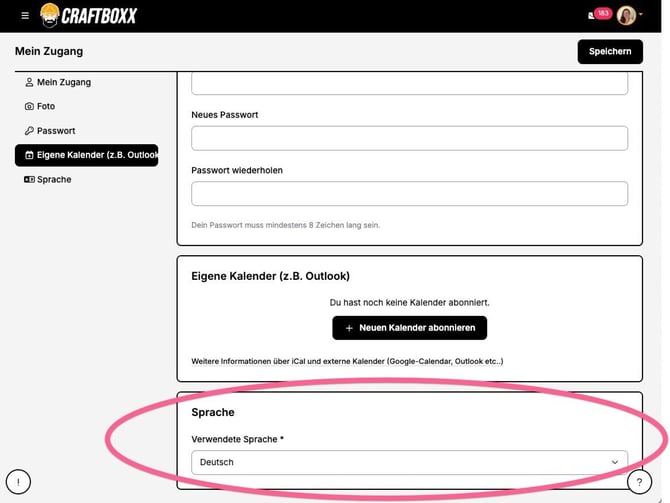Click the Speichern button
670x503 pixels.
pos(610,51)
